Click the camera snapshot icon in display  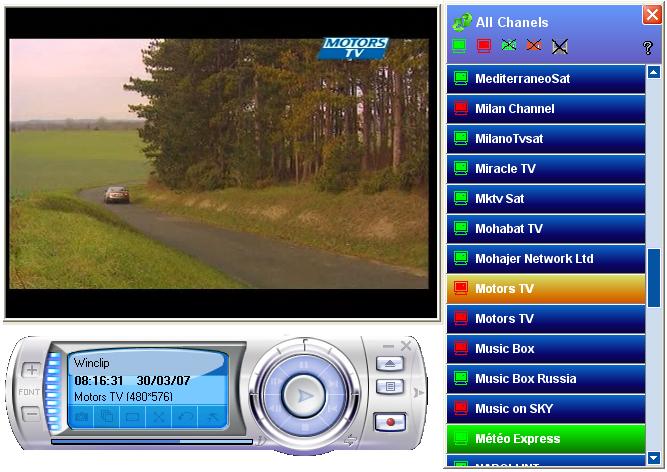pos(81,417)
